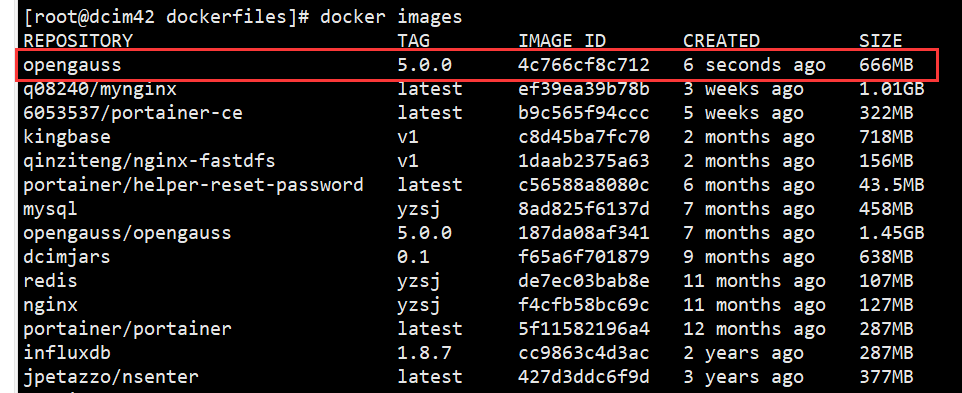Click the SIZE column header
The height and width of the screenshot is (393, 962).
point(880,41)
